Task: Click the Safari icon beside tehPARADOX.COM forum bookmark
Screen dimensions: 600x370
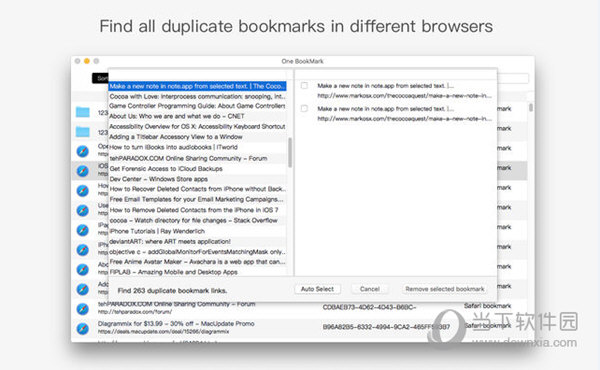Action: pyautogui.click(x=82, y=309)
